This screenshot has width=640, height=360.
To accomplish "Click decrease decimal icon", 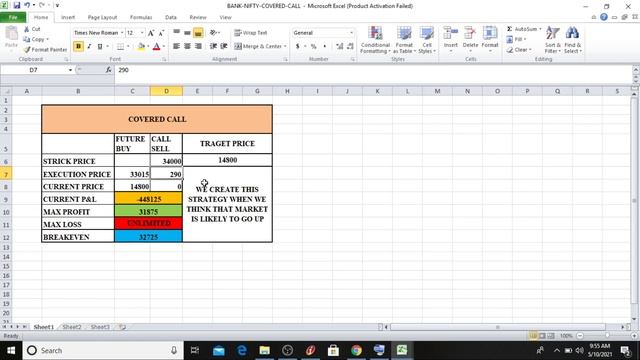I will click(350, 46).
